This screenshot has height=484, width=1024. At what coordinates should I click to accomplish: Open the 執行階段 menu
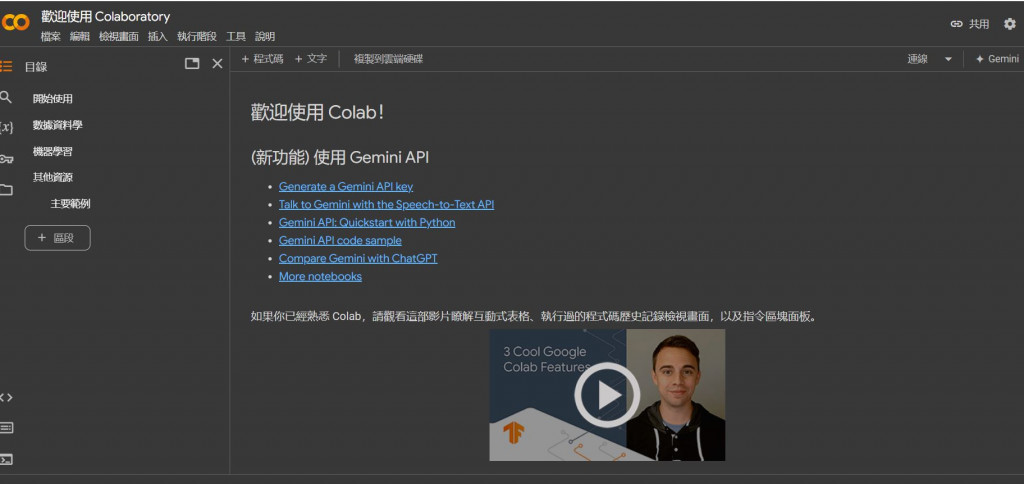click(x=197, y=37)
